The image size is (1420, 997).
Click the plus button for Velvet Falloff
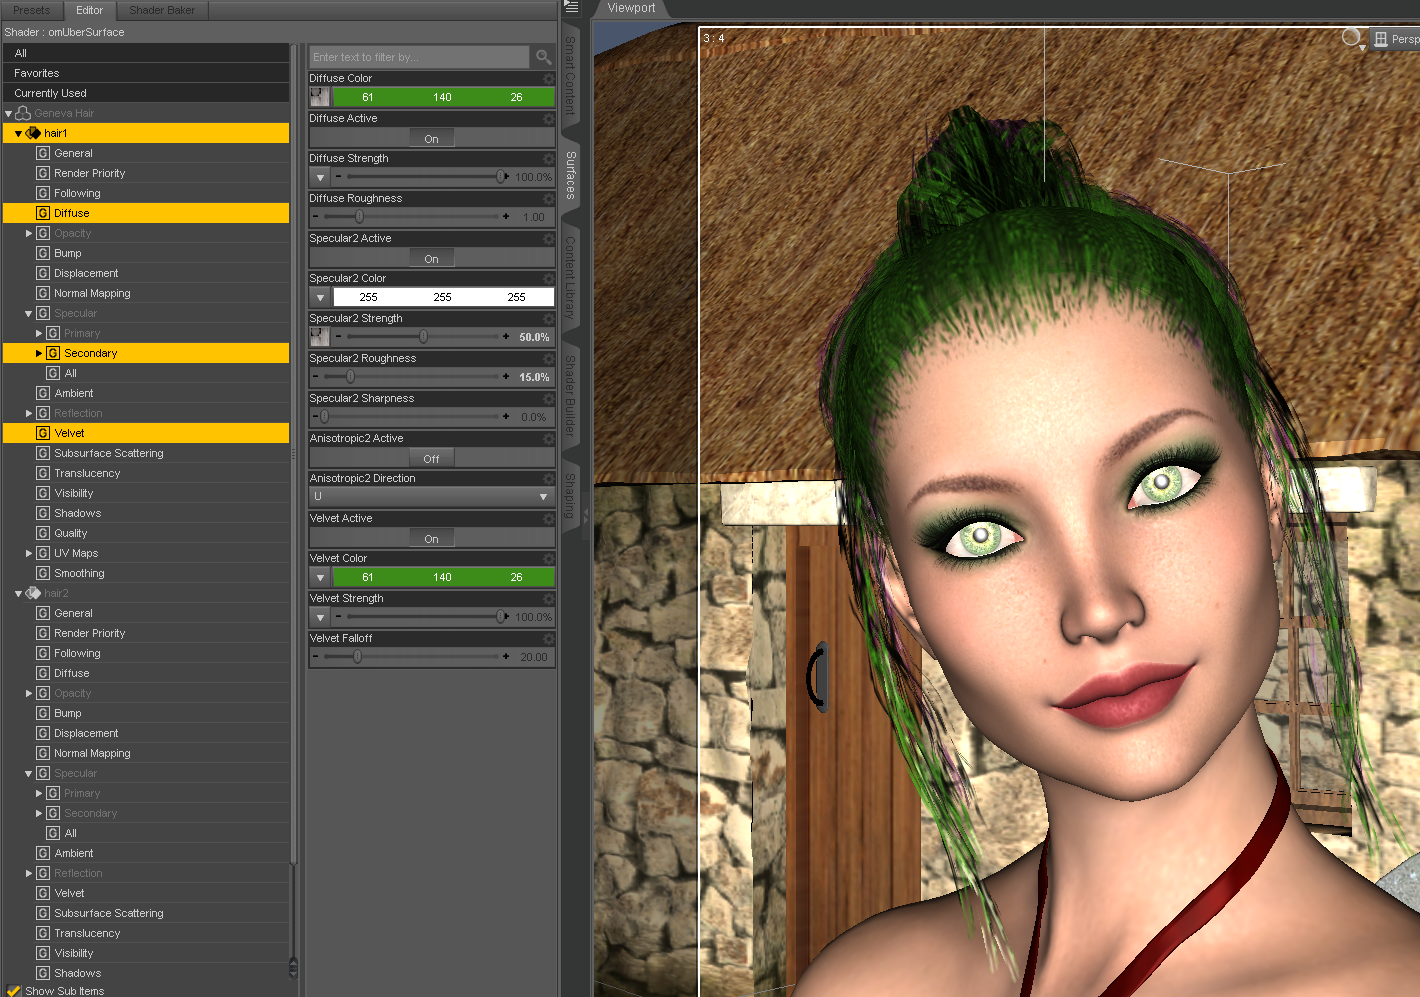pyautogui.click(x=506, y=657)
